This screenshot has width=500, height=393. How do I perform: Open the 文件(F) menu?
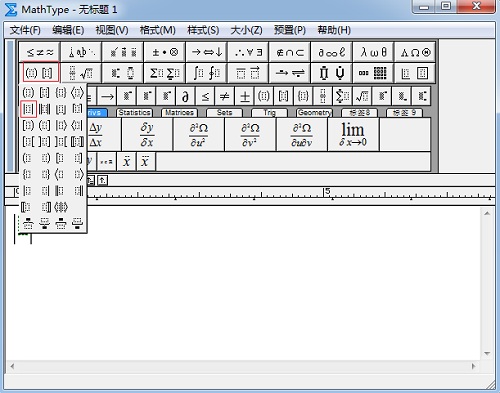coord(25,30)
